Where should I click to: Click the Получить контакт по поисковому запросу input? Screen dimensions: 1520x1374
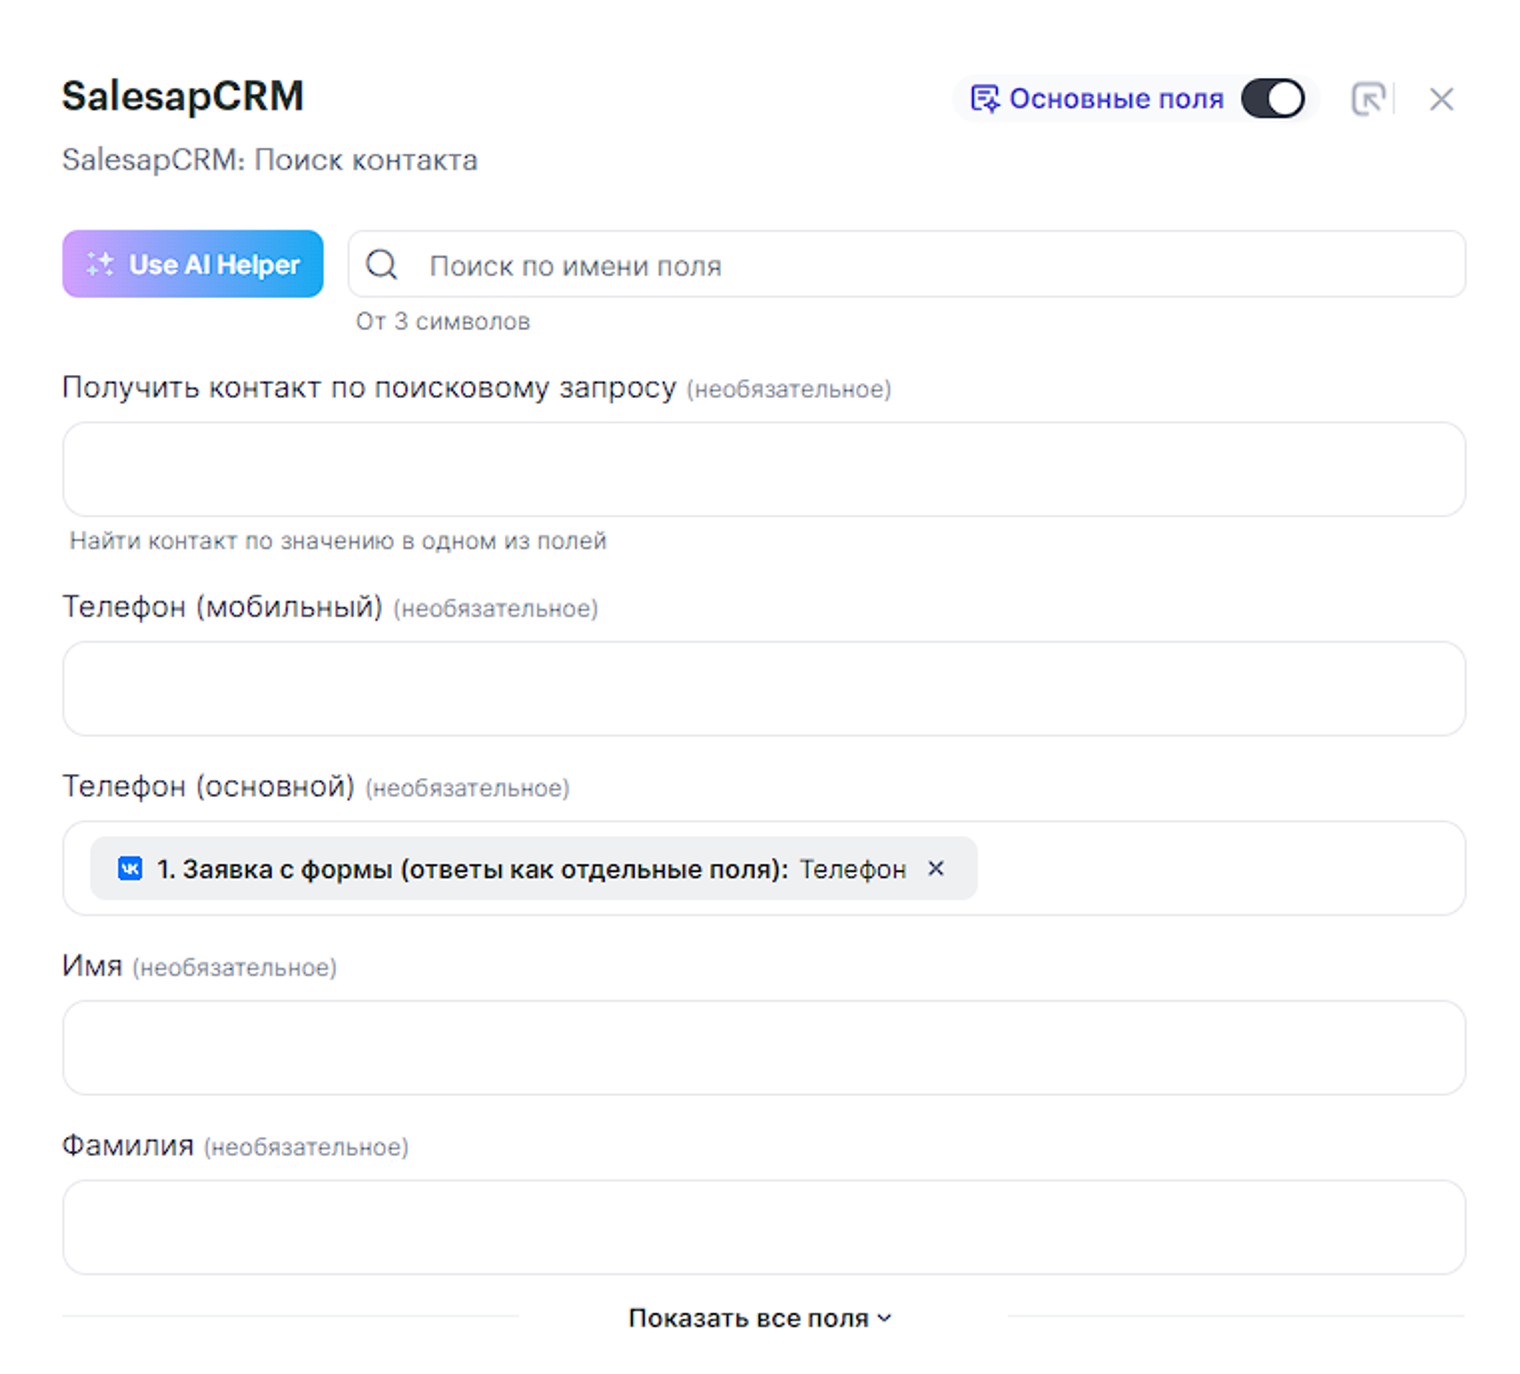764,469
